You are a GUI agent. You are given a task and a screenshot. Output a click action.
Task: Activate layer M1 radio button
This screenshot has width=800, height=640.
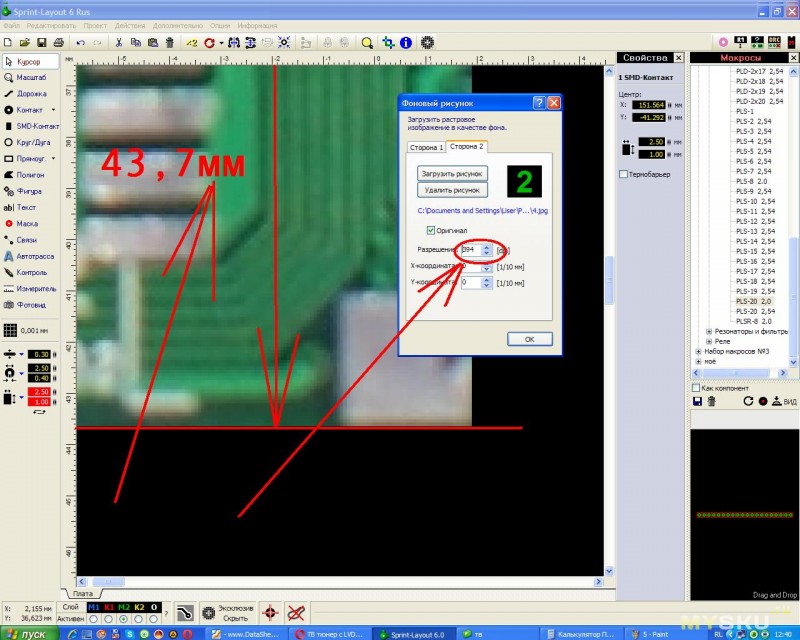(93, 619)
